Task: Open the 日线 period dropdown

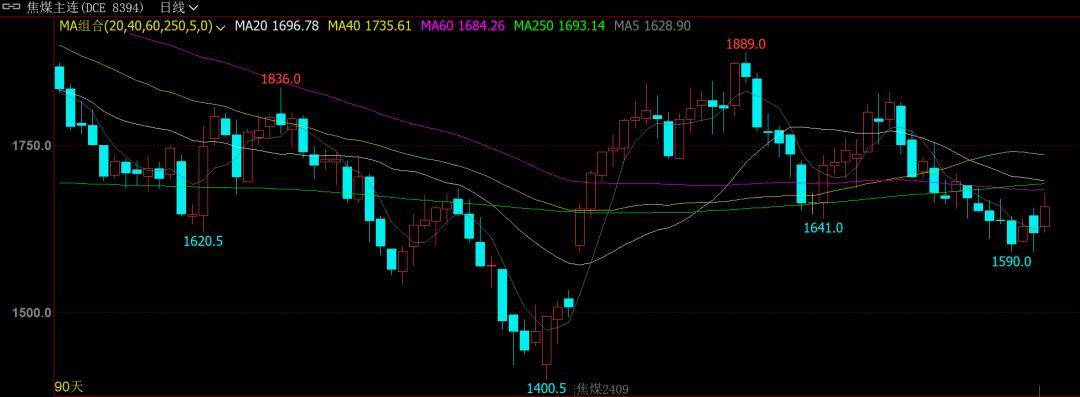Action: click(x=179, y=8)
